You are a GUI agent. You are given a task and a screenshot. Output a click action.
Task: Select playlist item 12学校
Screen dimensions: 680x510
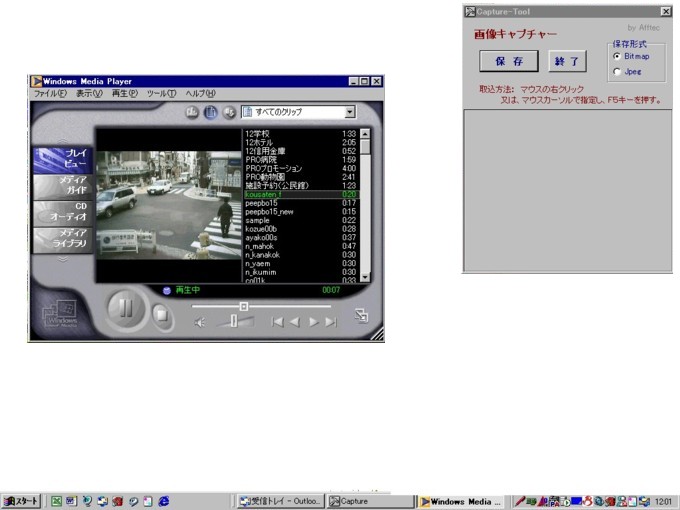(x=301, y=134)
